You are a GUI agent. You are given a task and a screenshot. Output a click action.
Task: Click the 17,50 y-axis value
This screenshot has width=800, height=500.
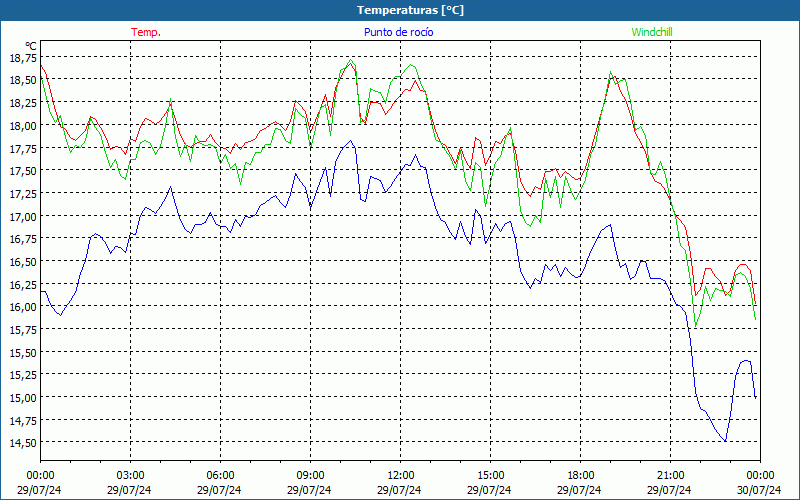point(23,171)
